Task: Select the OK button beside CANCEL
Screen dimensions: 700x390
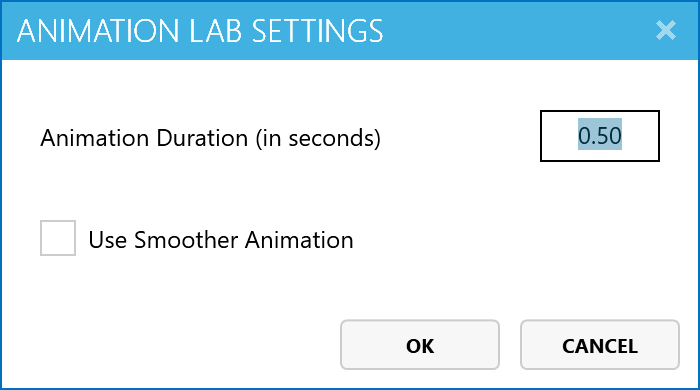Action: pos(420,344)
